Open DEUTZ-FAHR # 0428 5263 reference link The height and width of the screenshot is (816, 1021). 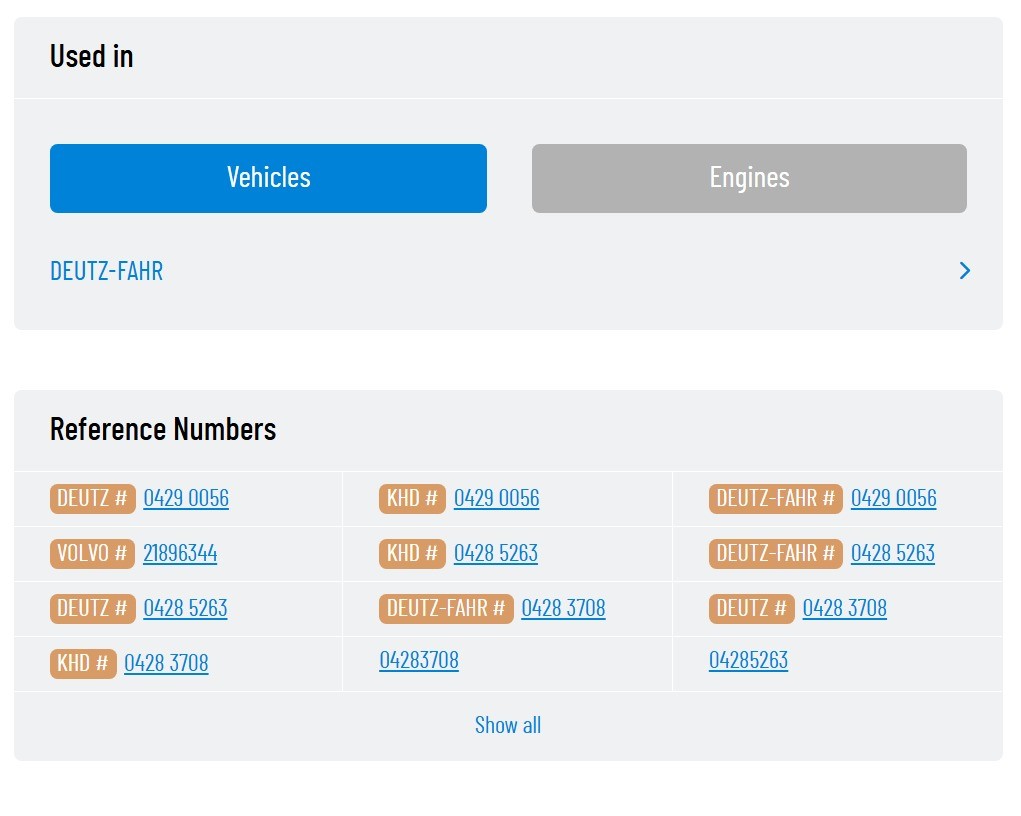(x=893, y=554)
